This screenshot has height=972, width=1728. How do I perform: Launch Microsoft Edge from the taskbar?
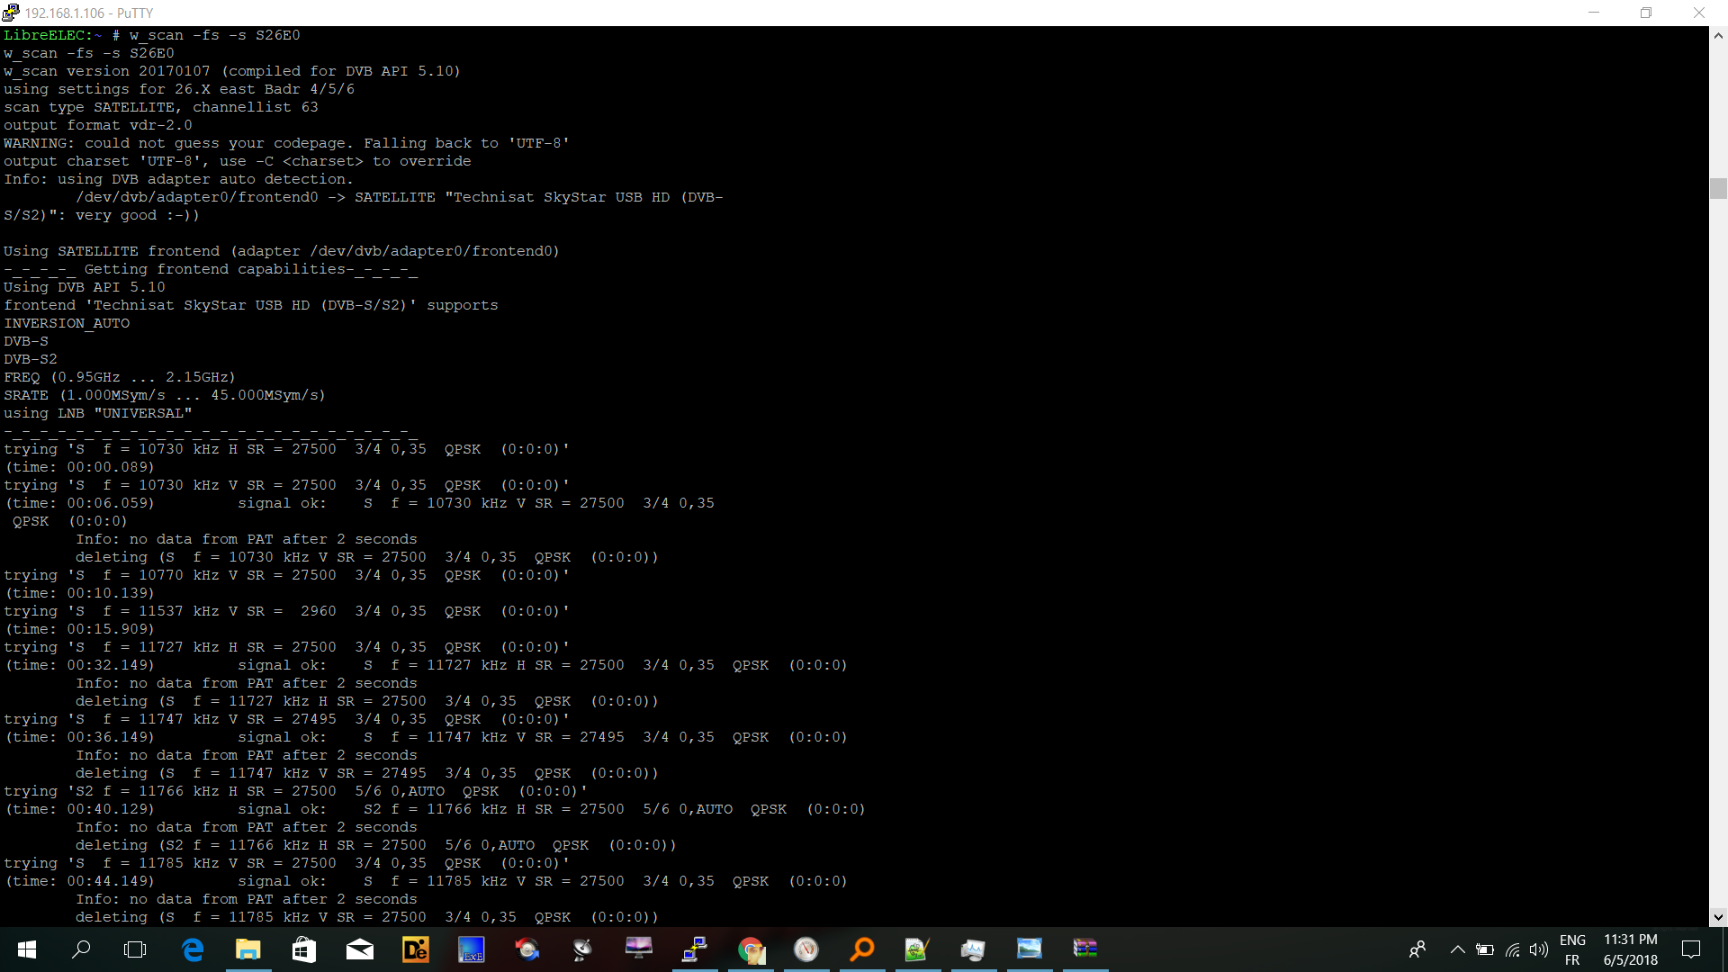point(192,949)
